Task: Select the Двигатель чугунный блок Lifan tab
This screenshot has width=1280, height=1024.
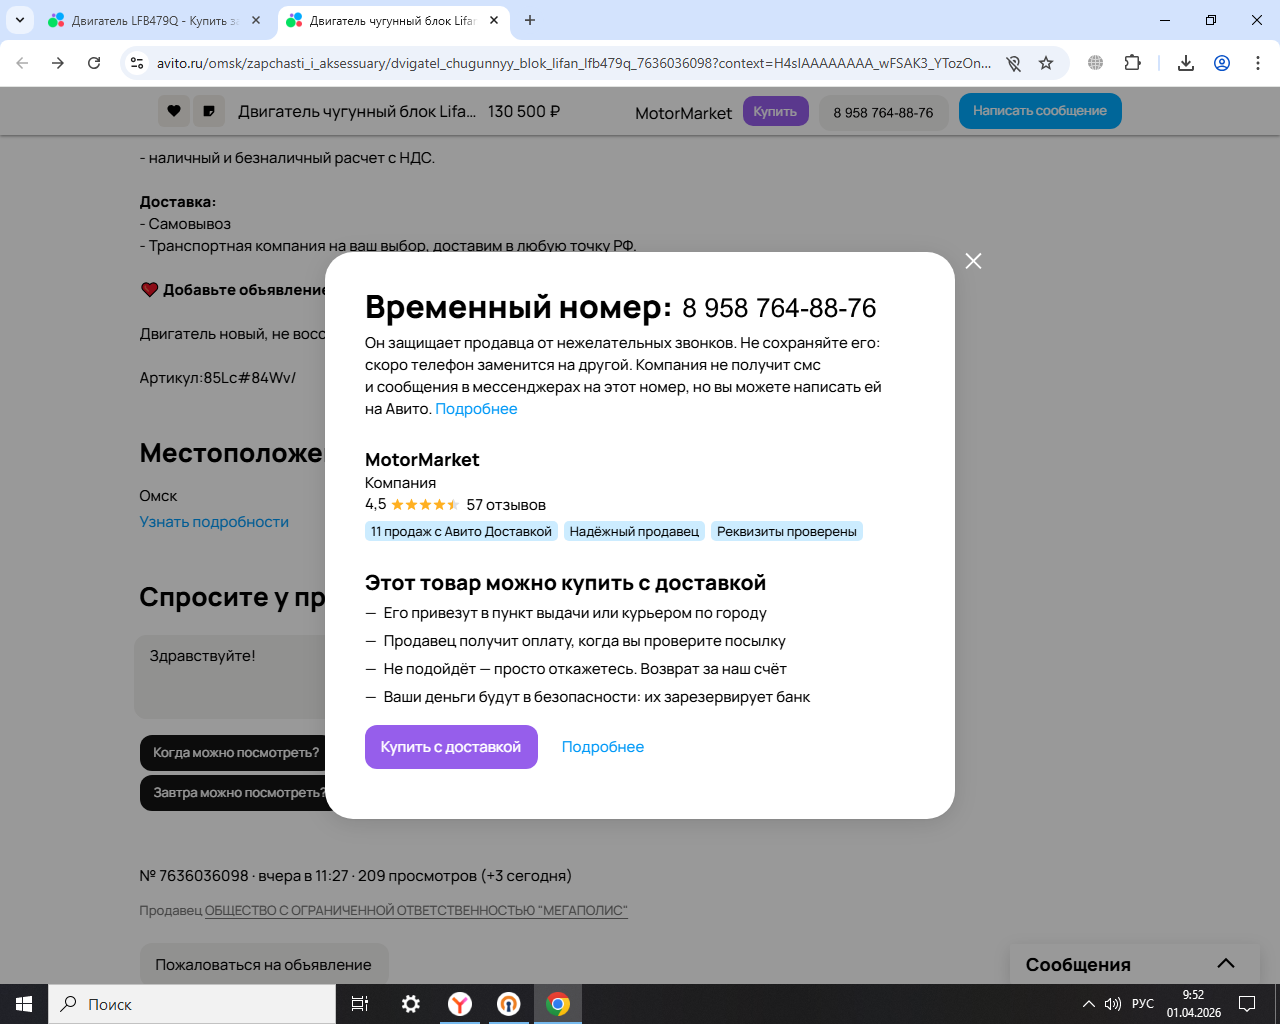Action: tap(391, 20)
